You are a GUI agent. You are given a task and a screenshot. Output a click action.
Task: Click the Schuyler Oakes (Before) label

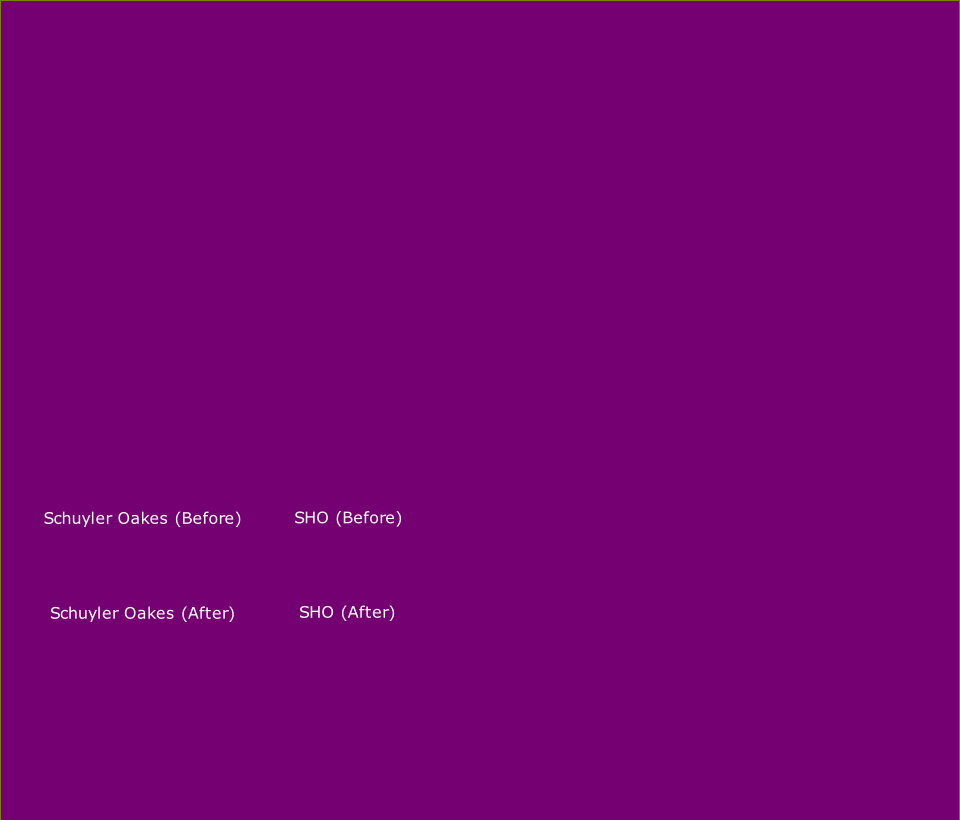pos(142,518)
